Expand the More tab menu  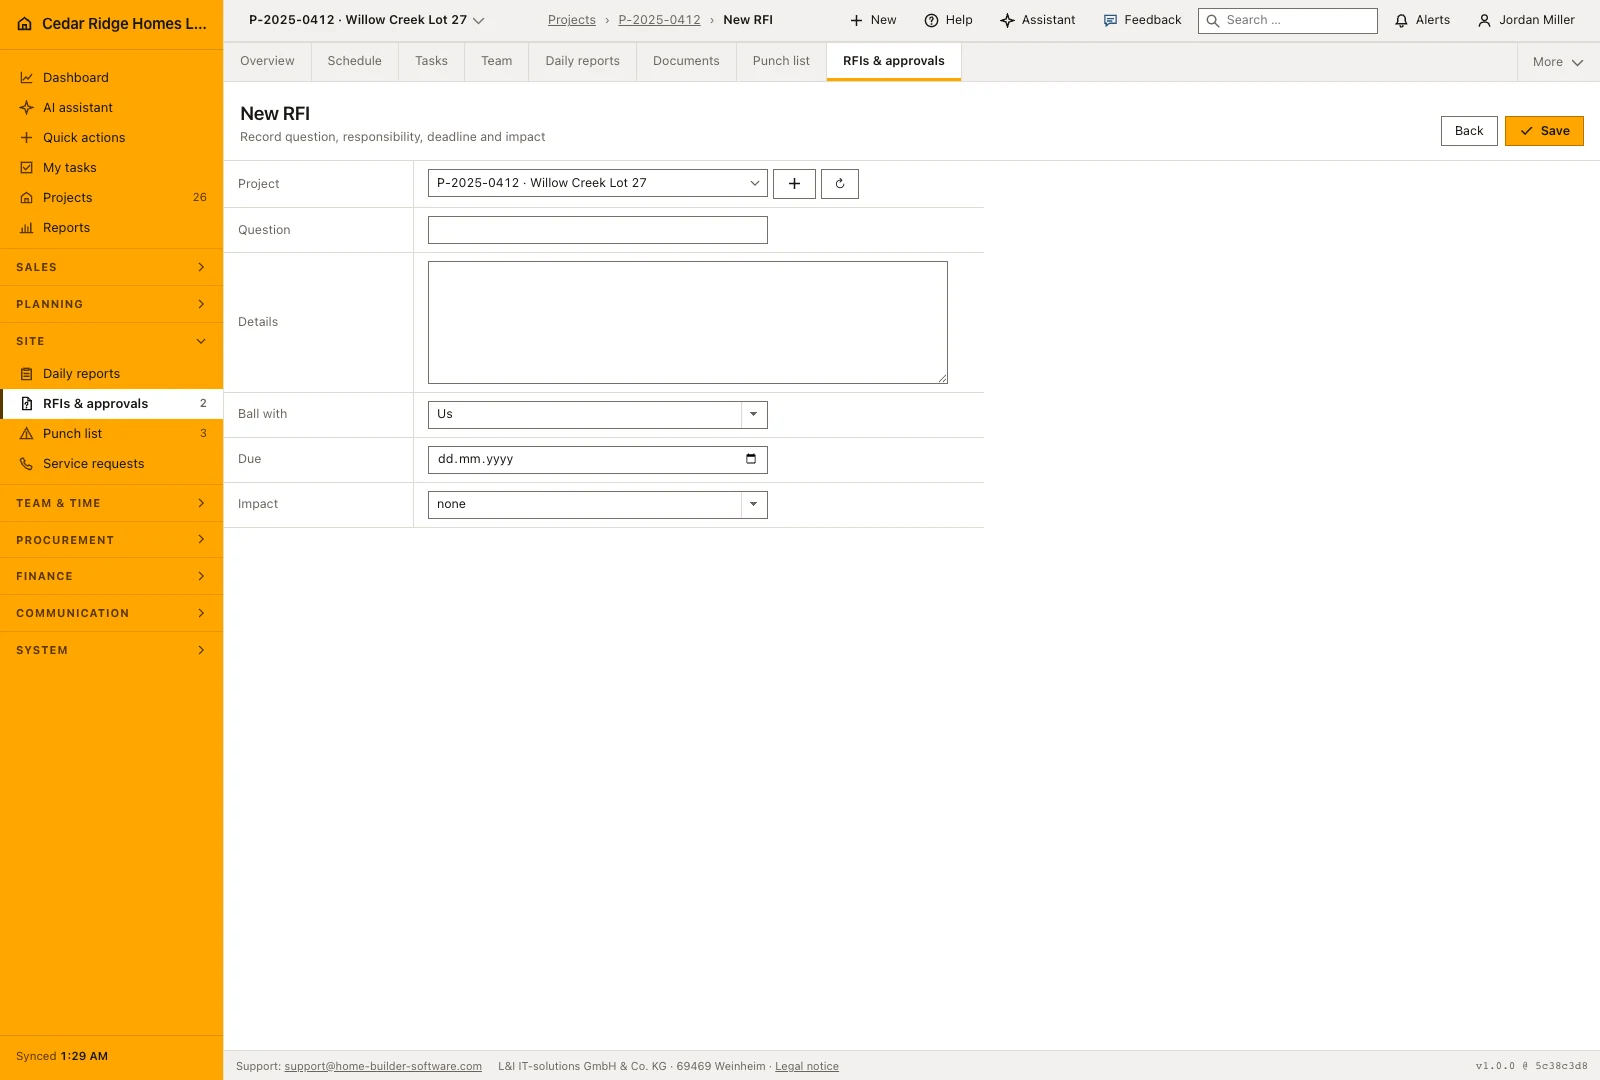(1558, 62)
